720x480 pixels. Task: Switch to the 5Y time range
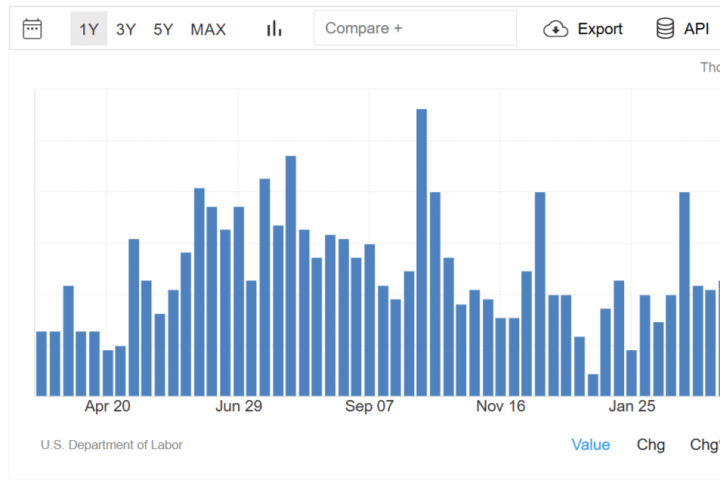click(x=163, y=29)
